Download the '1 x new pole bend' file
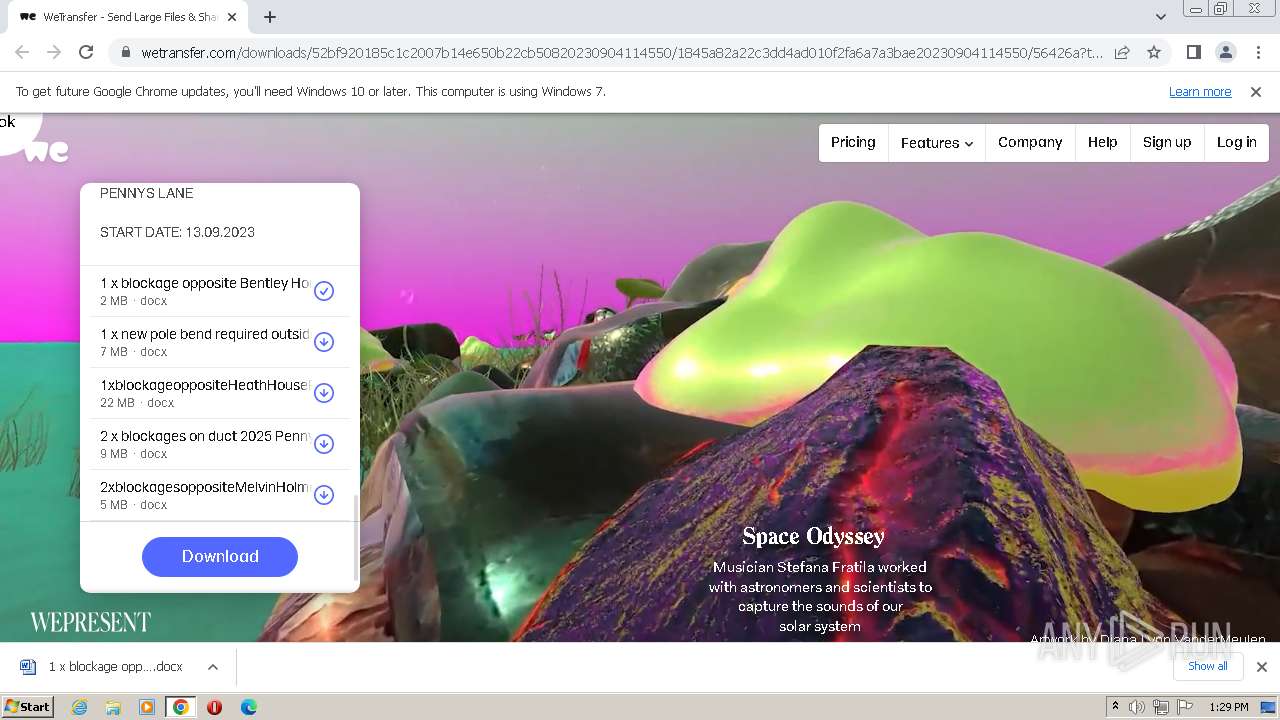Image resolution: width=1280 pixels, height=720 pixels. (324, 342)
